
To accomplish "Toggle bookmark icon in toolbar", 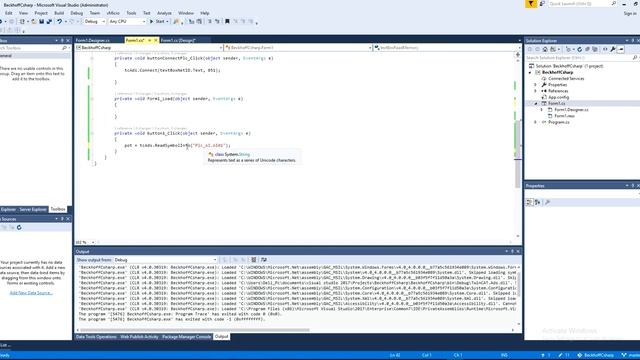I will point(227,21).
